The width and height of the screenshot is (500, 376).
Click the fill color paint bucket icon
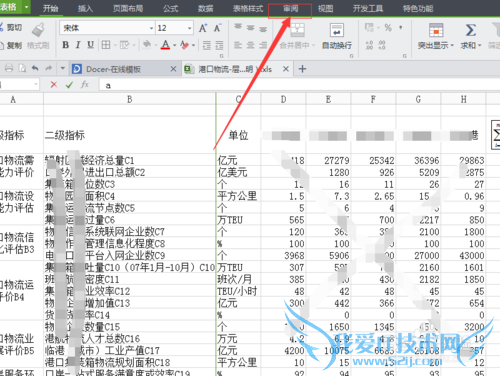[147, 45]
